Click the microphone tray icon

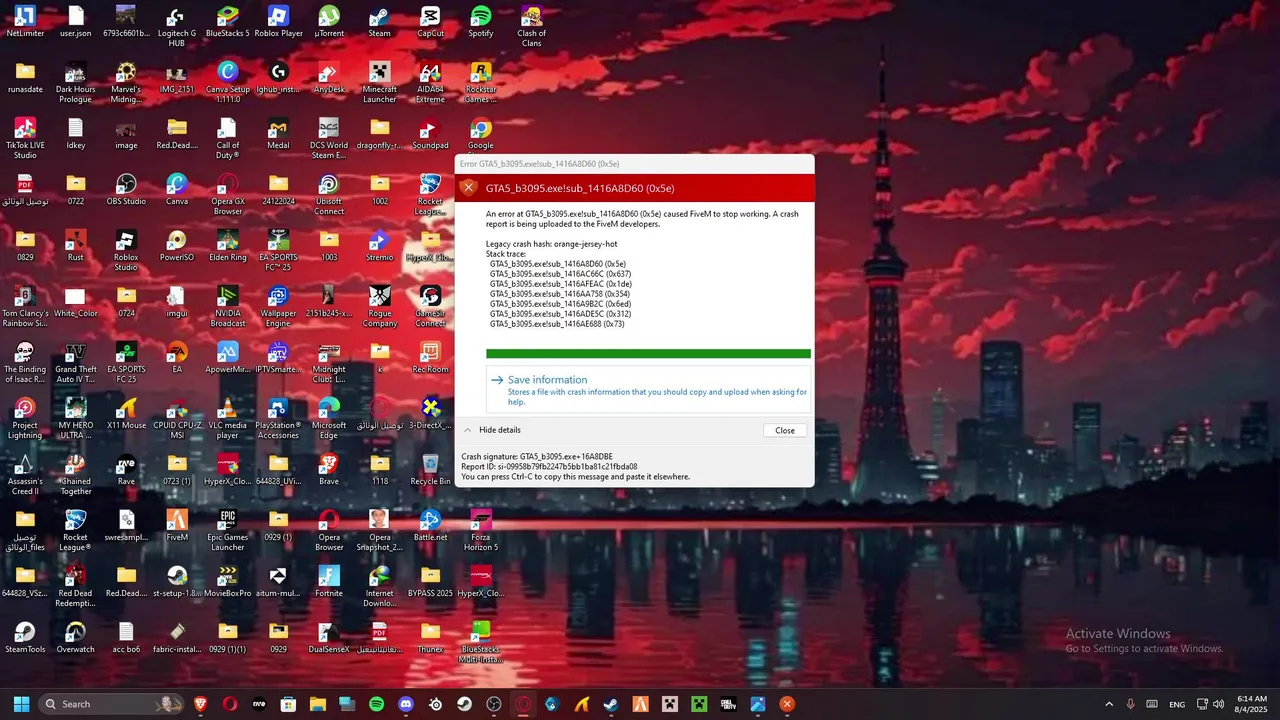point(1130,704)
